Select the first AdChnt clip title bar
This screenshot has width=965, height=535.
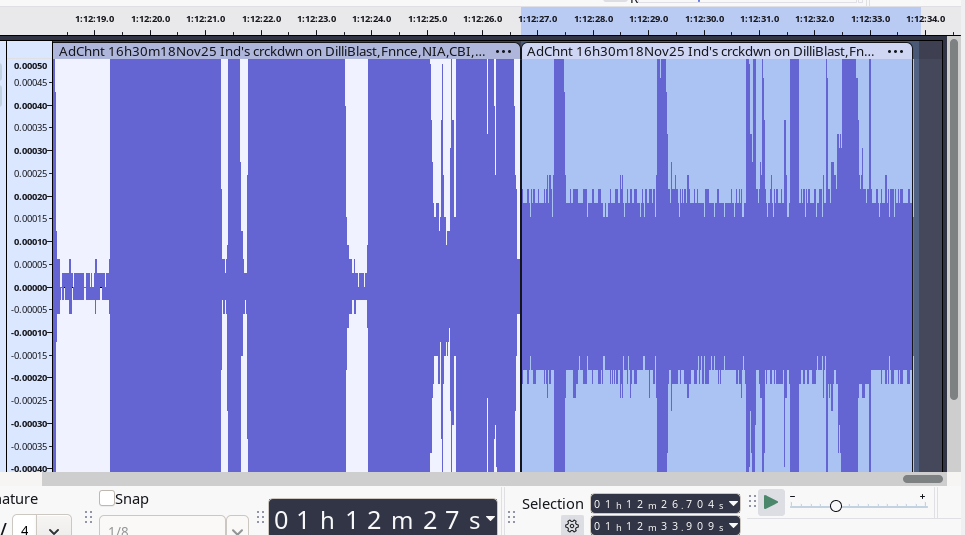[270, 51]
